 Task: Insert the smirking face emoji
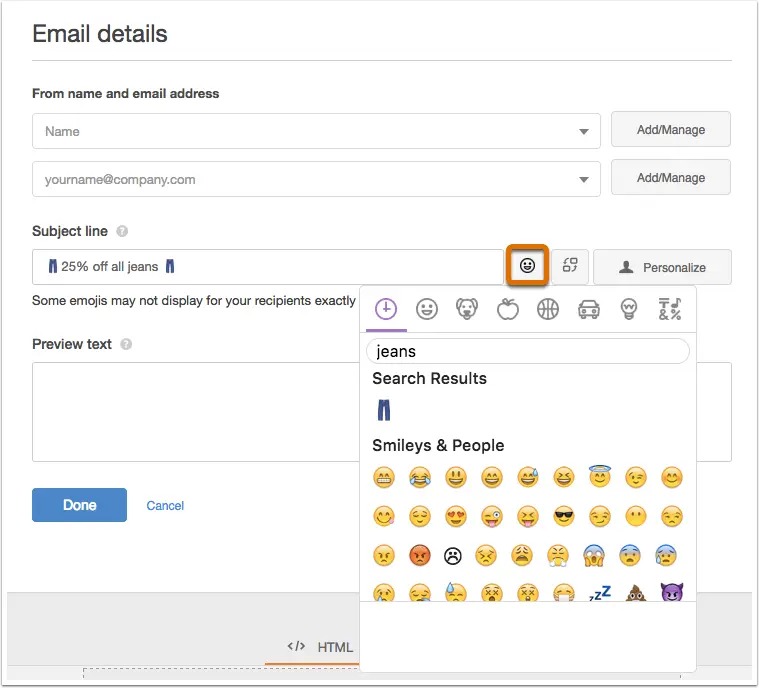pos(600,517)
